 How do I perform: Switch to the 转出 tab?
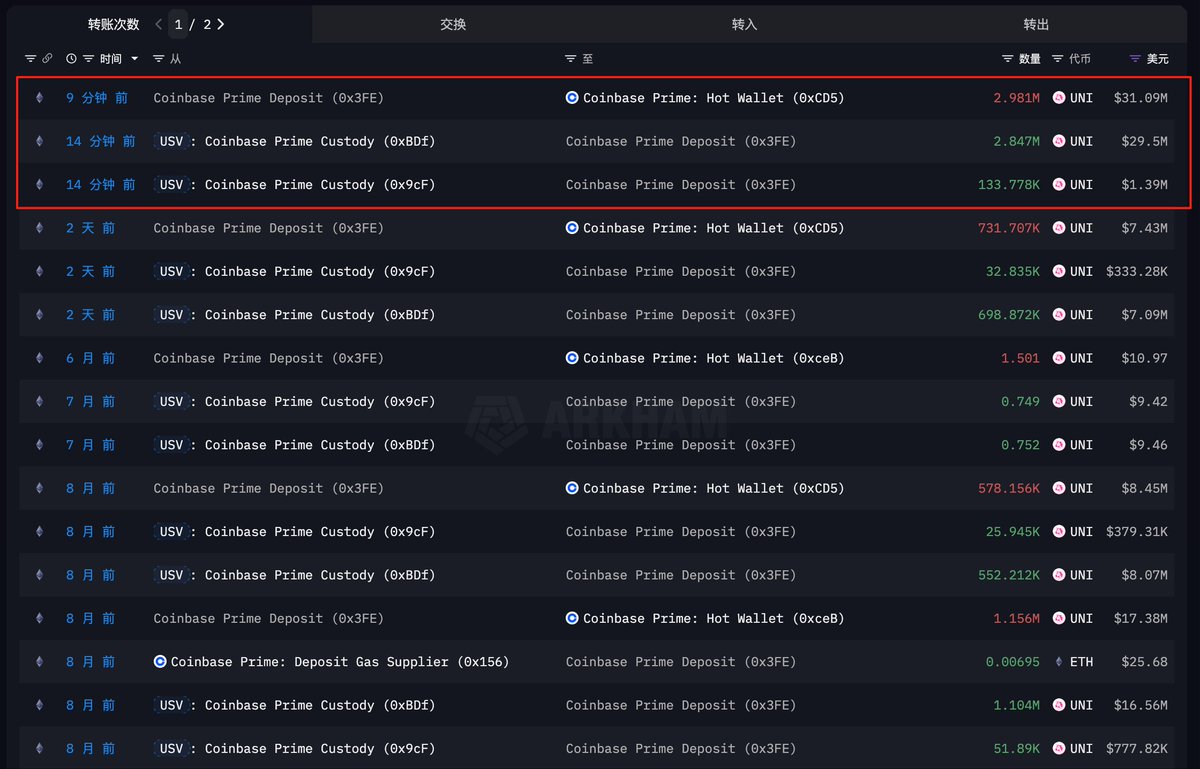coord(1037,24)
